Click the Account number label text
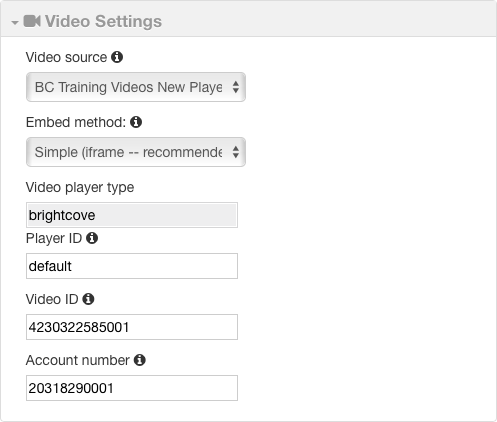Image resolution: width=497 pixels, height=422 pixels. coord(78,360)
